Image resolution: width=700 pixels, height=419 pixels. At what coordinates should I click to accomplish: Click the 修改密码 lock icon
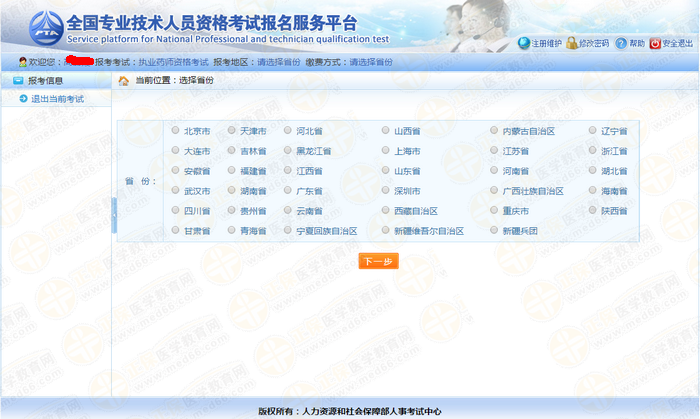tap(572, 44)
